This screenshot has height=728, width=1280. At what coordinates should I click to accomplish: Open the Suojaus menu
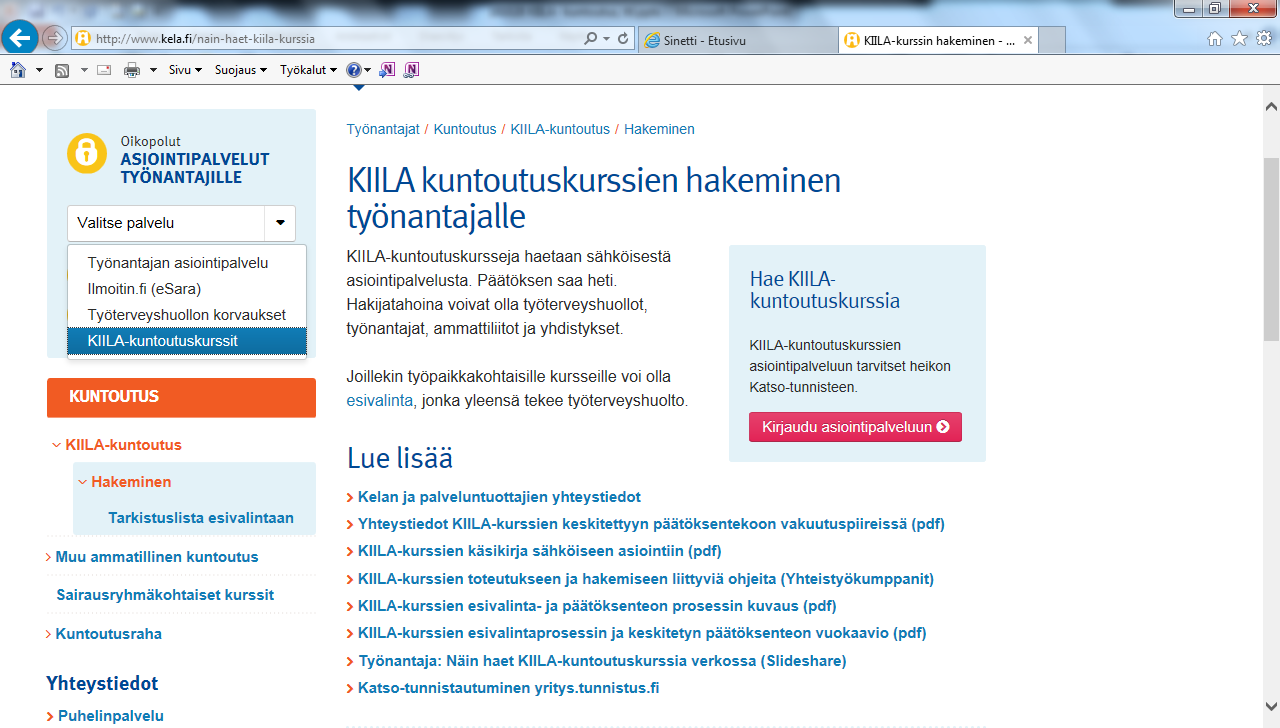click(x=241, y=70)
